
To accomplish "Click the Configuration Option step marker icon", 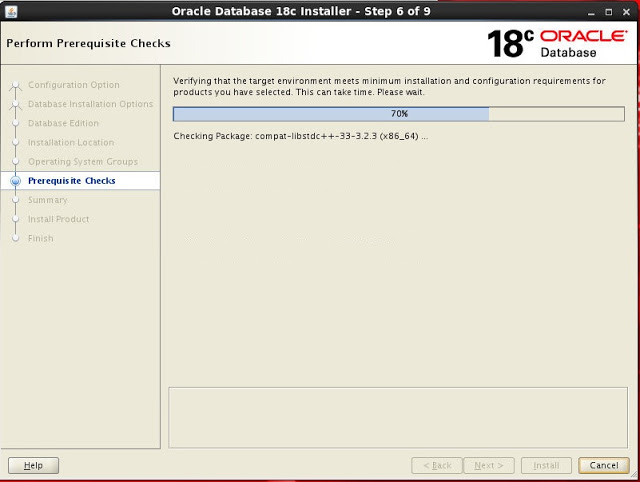I will tap(15, 85).
